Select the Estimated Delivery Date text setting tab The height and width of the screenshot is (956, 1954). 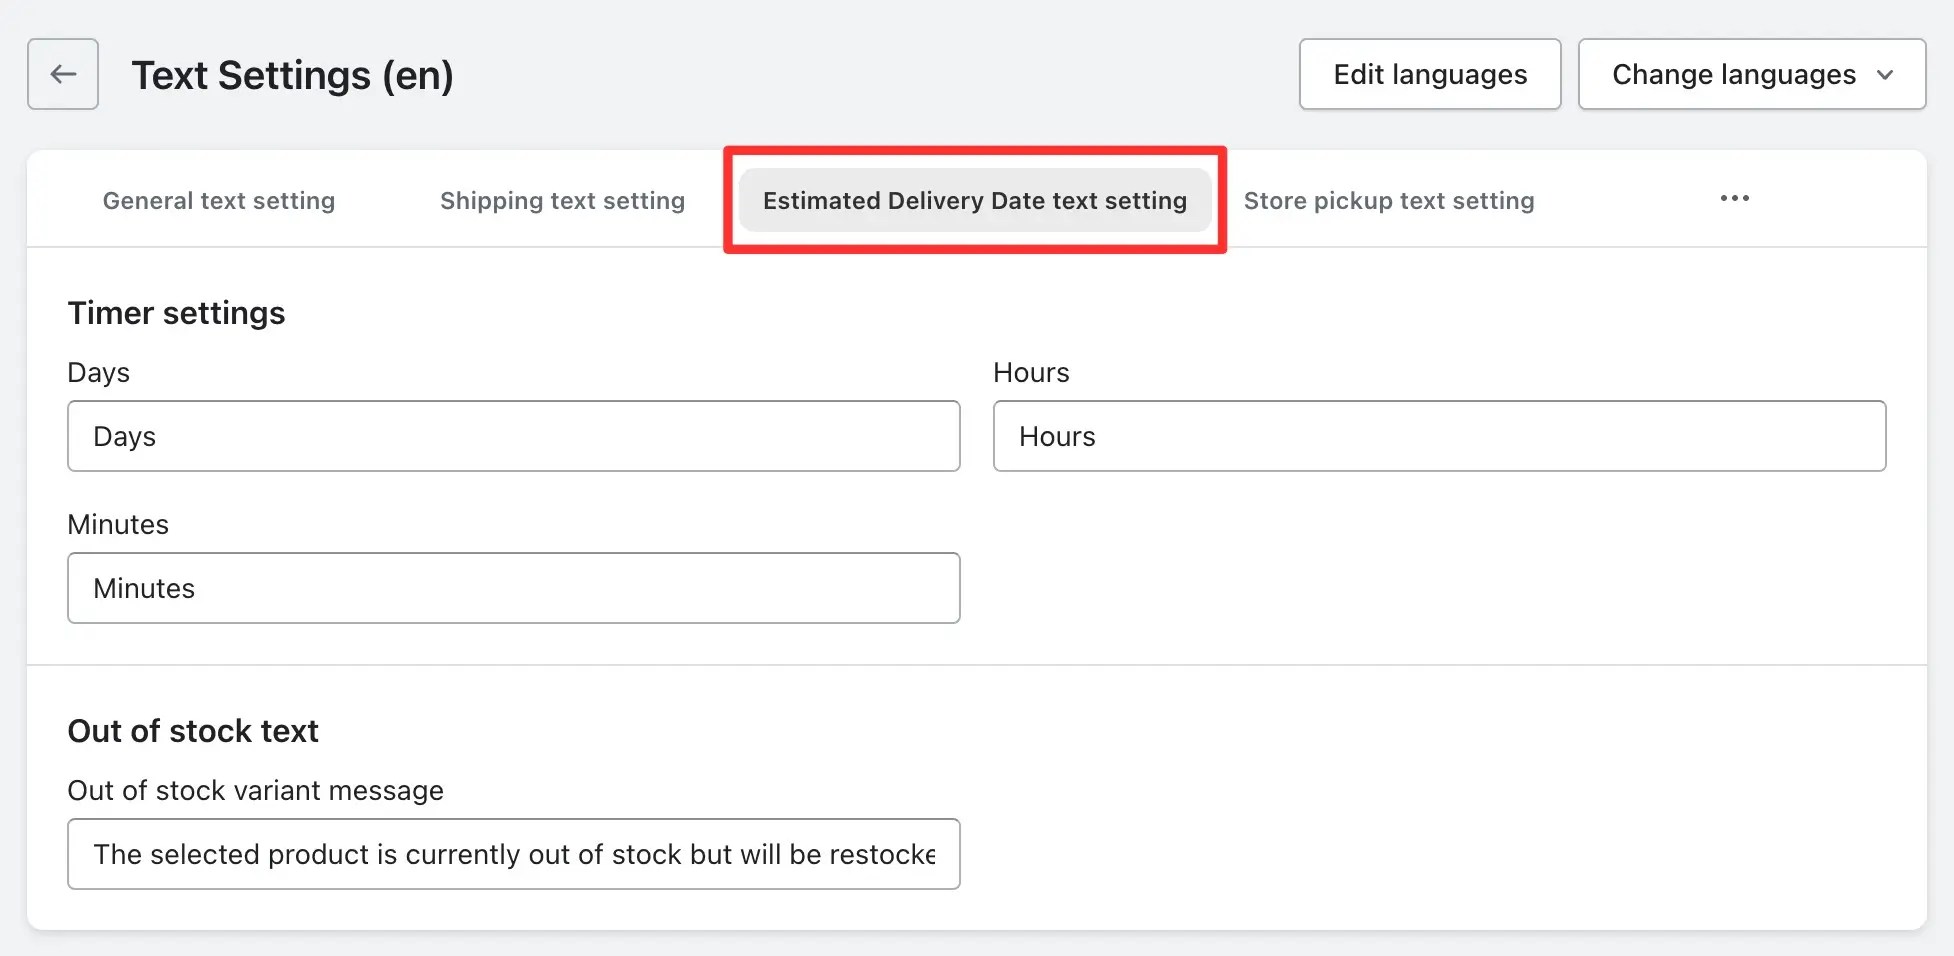point(973,200)
